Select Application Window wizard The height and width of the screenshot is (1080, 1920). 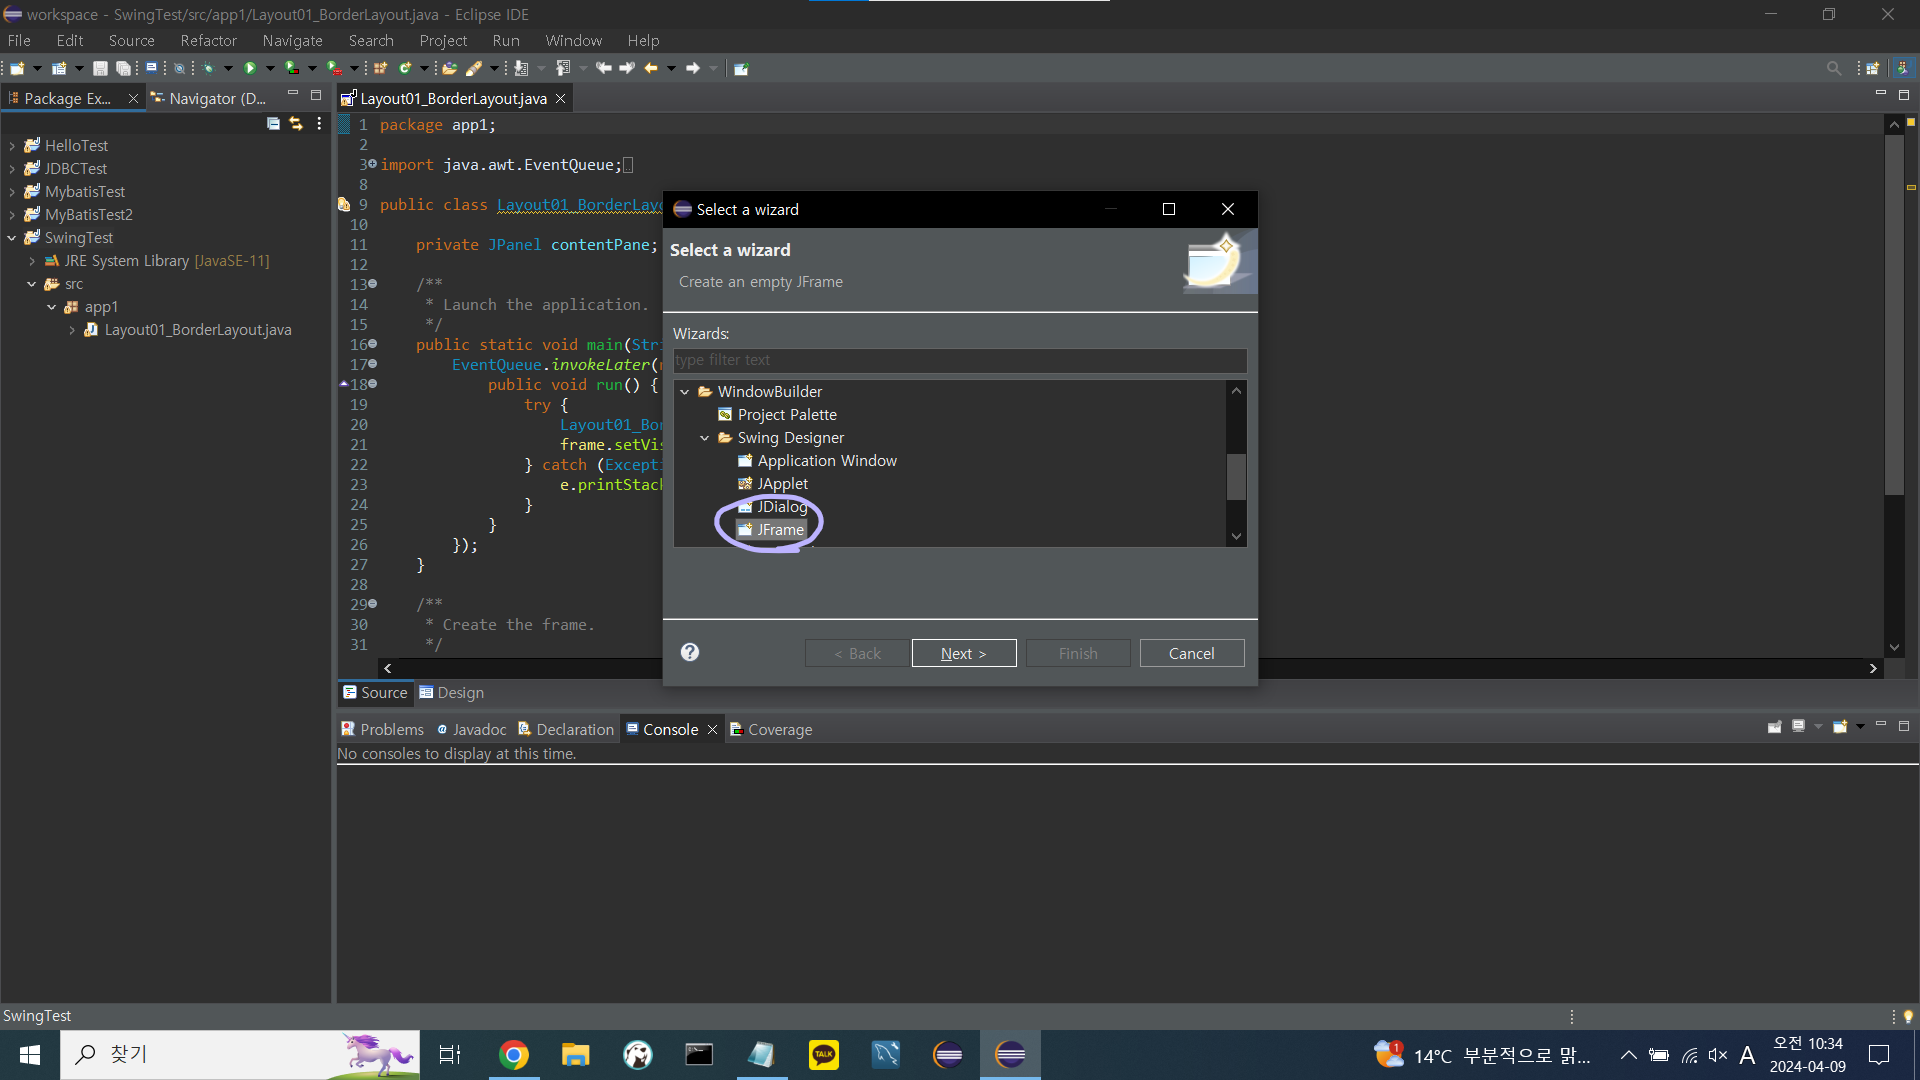click(x=817, y=461)
